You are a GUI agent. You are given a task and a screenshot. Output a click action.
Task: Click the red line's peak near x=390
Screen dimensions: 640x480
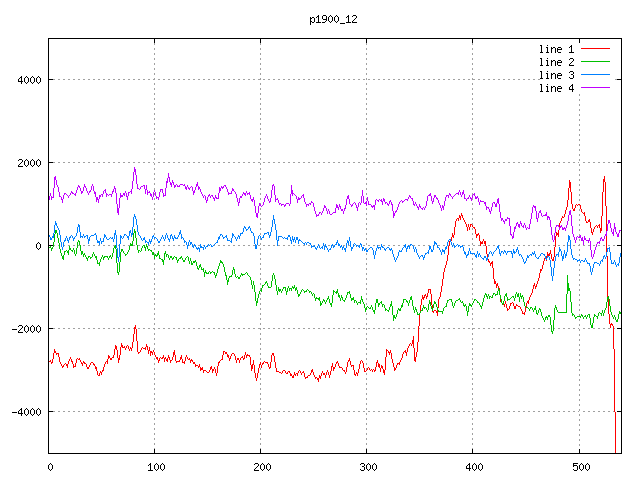point(461,215)
